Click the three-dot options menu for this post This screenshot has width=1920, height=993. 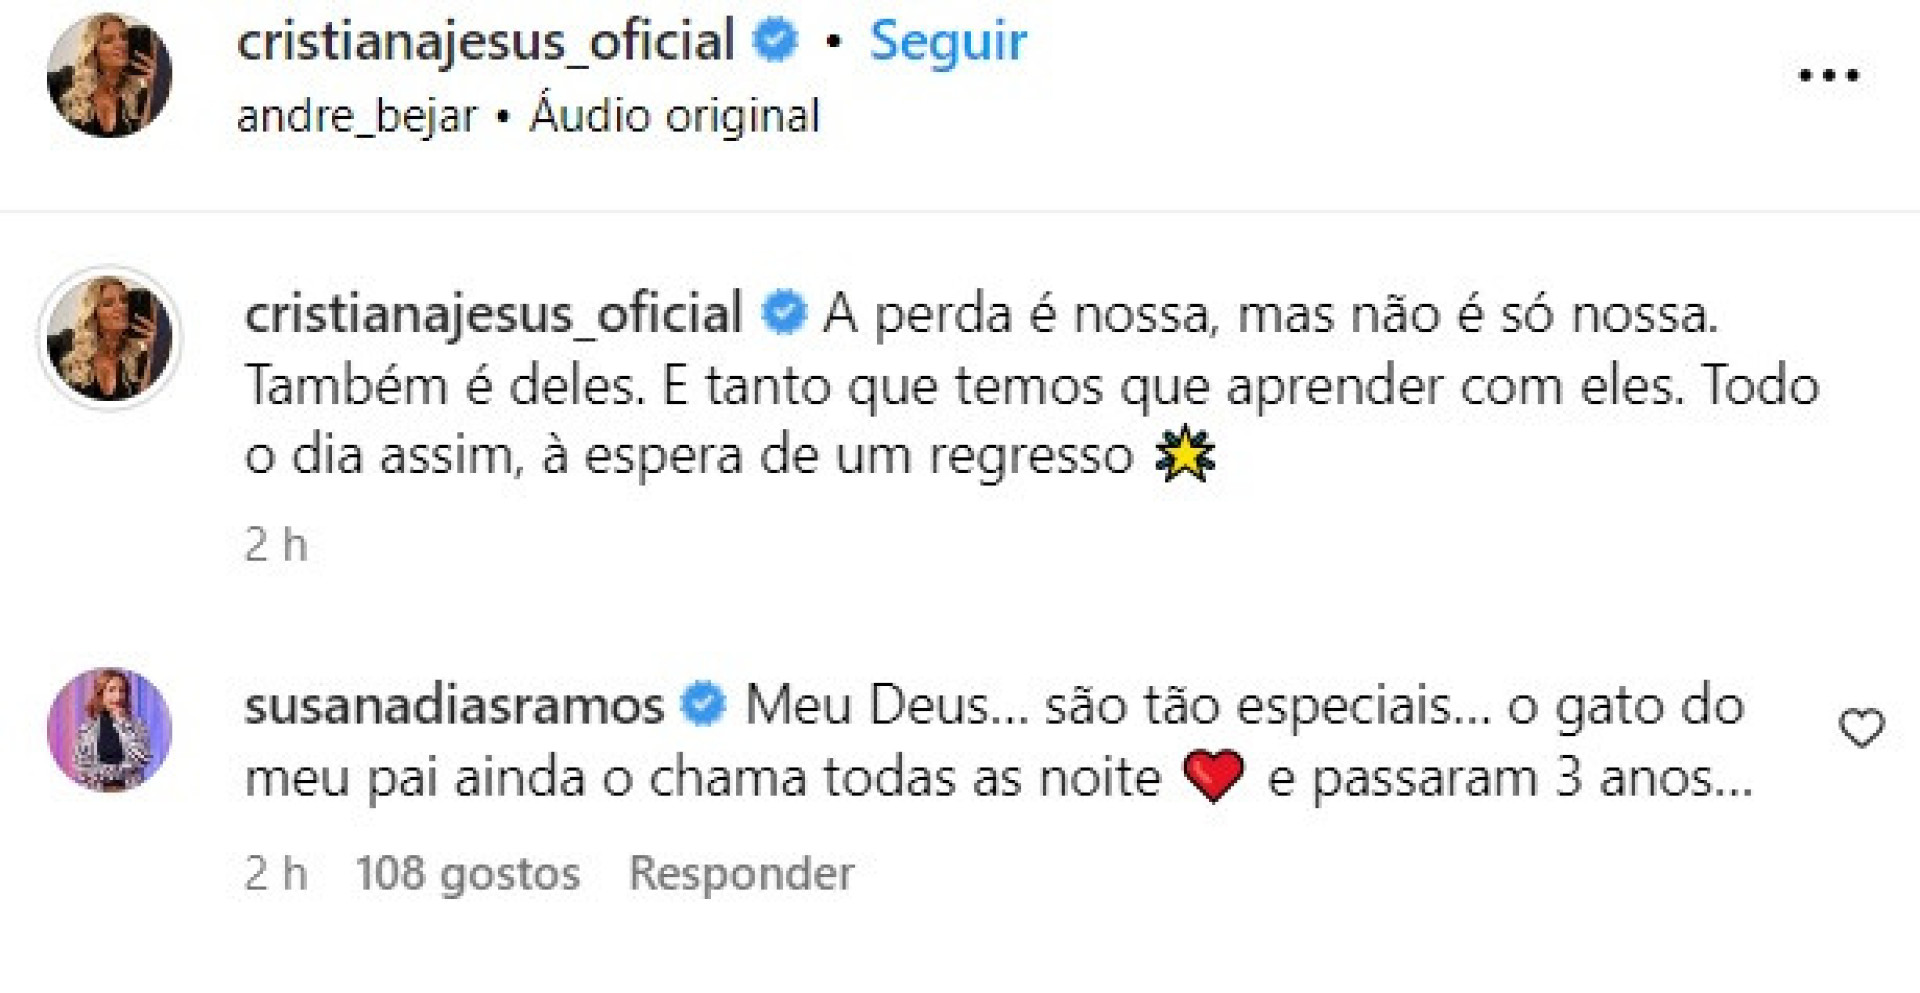tap(1830, 73)
